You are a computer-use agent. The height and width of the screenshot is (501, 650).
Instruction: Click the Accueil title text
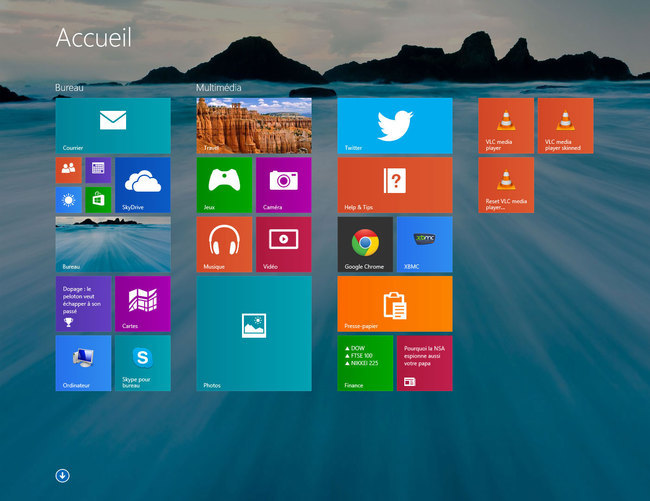point(94,37)
